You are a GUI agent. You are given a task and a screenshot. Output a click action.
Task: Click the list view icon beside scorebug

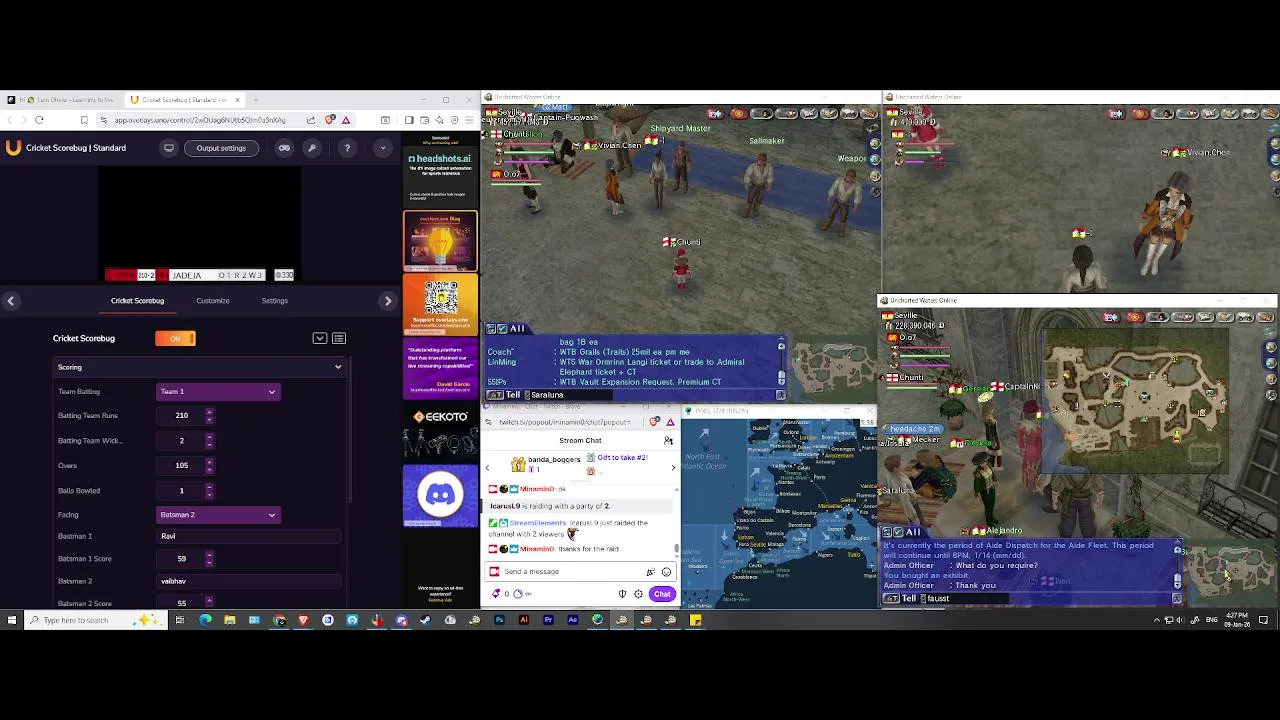[339, 338]
